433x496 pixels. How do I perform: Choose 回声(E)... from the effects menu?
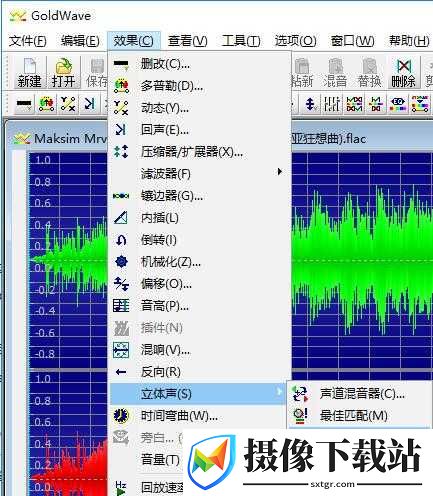(x=199, y=129)
